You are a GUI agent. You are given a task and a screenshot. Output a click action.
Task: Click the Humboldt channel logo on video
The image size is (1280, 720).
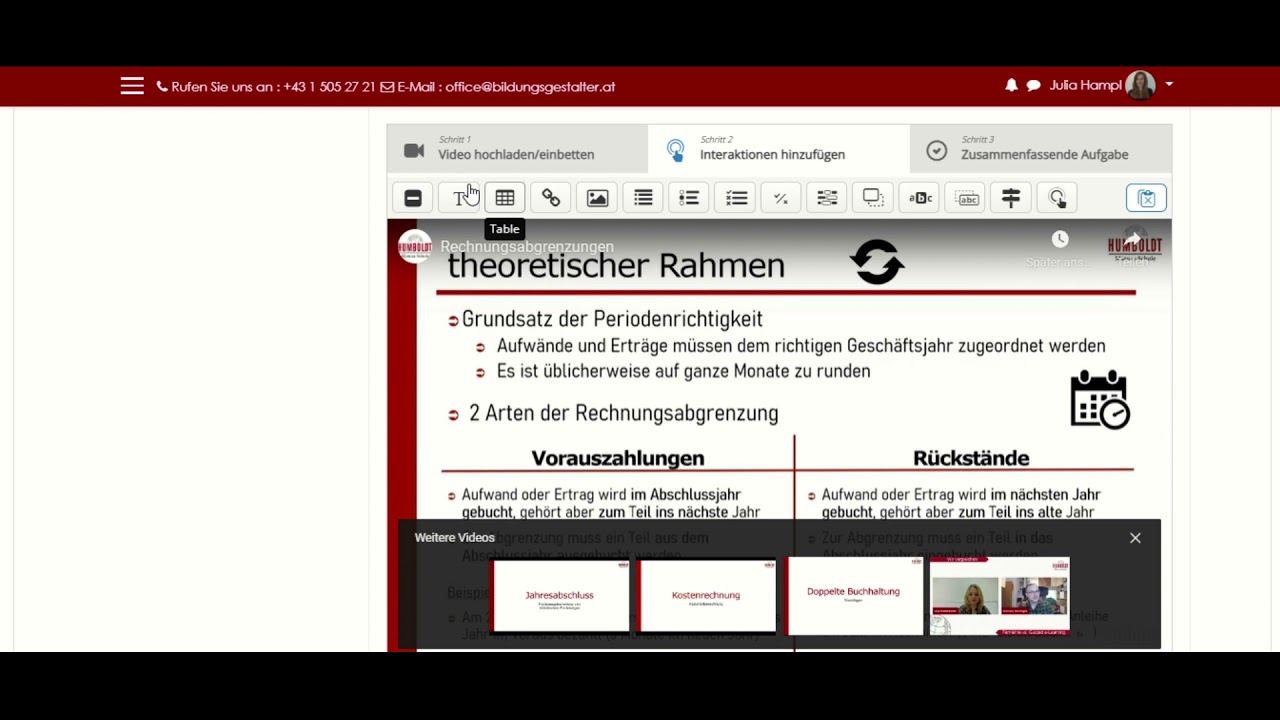click(415, 246)
